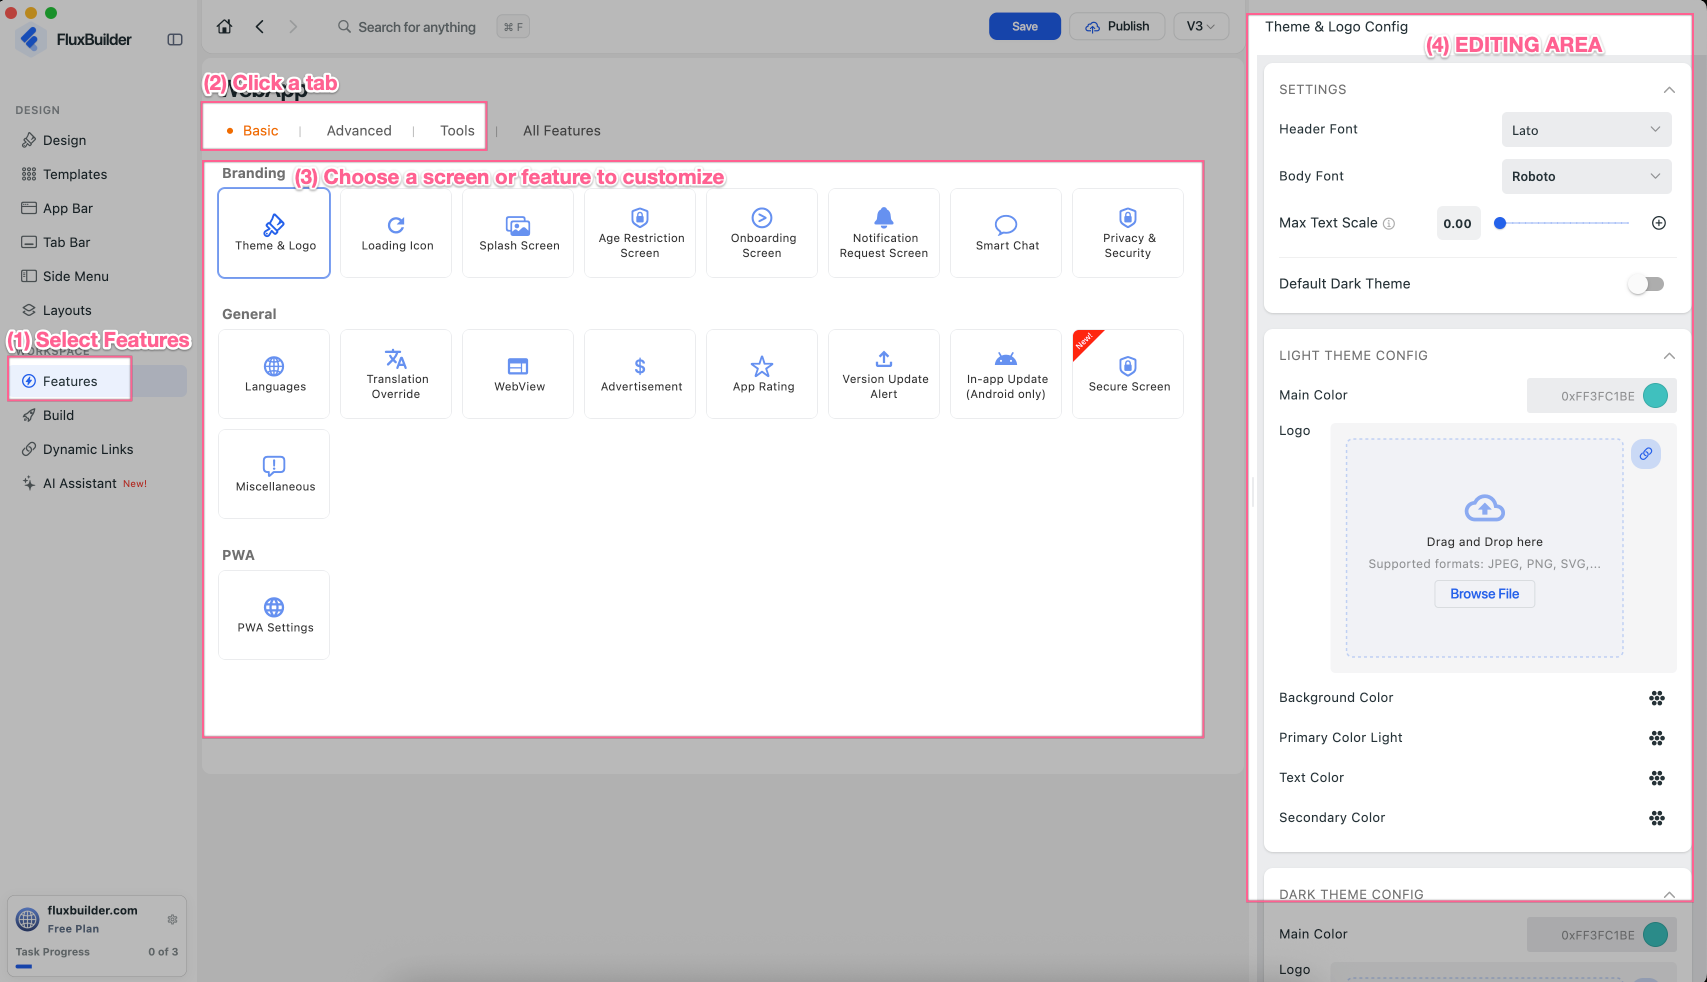Click the Publish button

[x=1117, y=27]
